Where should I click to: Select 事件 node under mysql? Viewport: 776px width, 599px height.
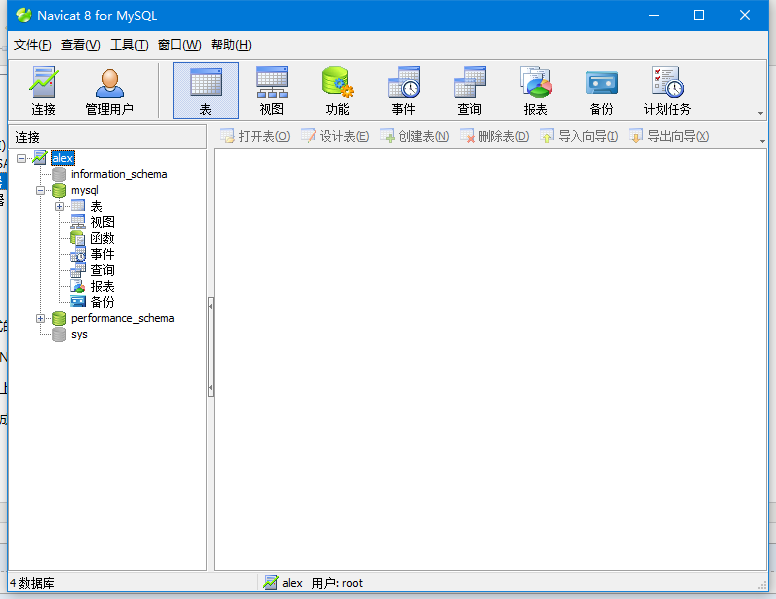pyautogui.click(x=102, y=254)
